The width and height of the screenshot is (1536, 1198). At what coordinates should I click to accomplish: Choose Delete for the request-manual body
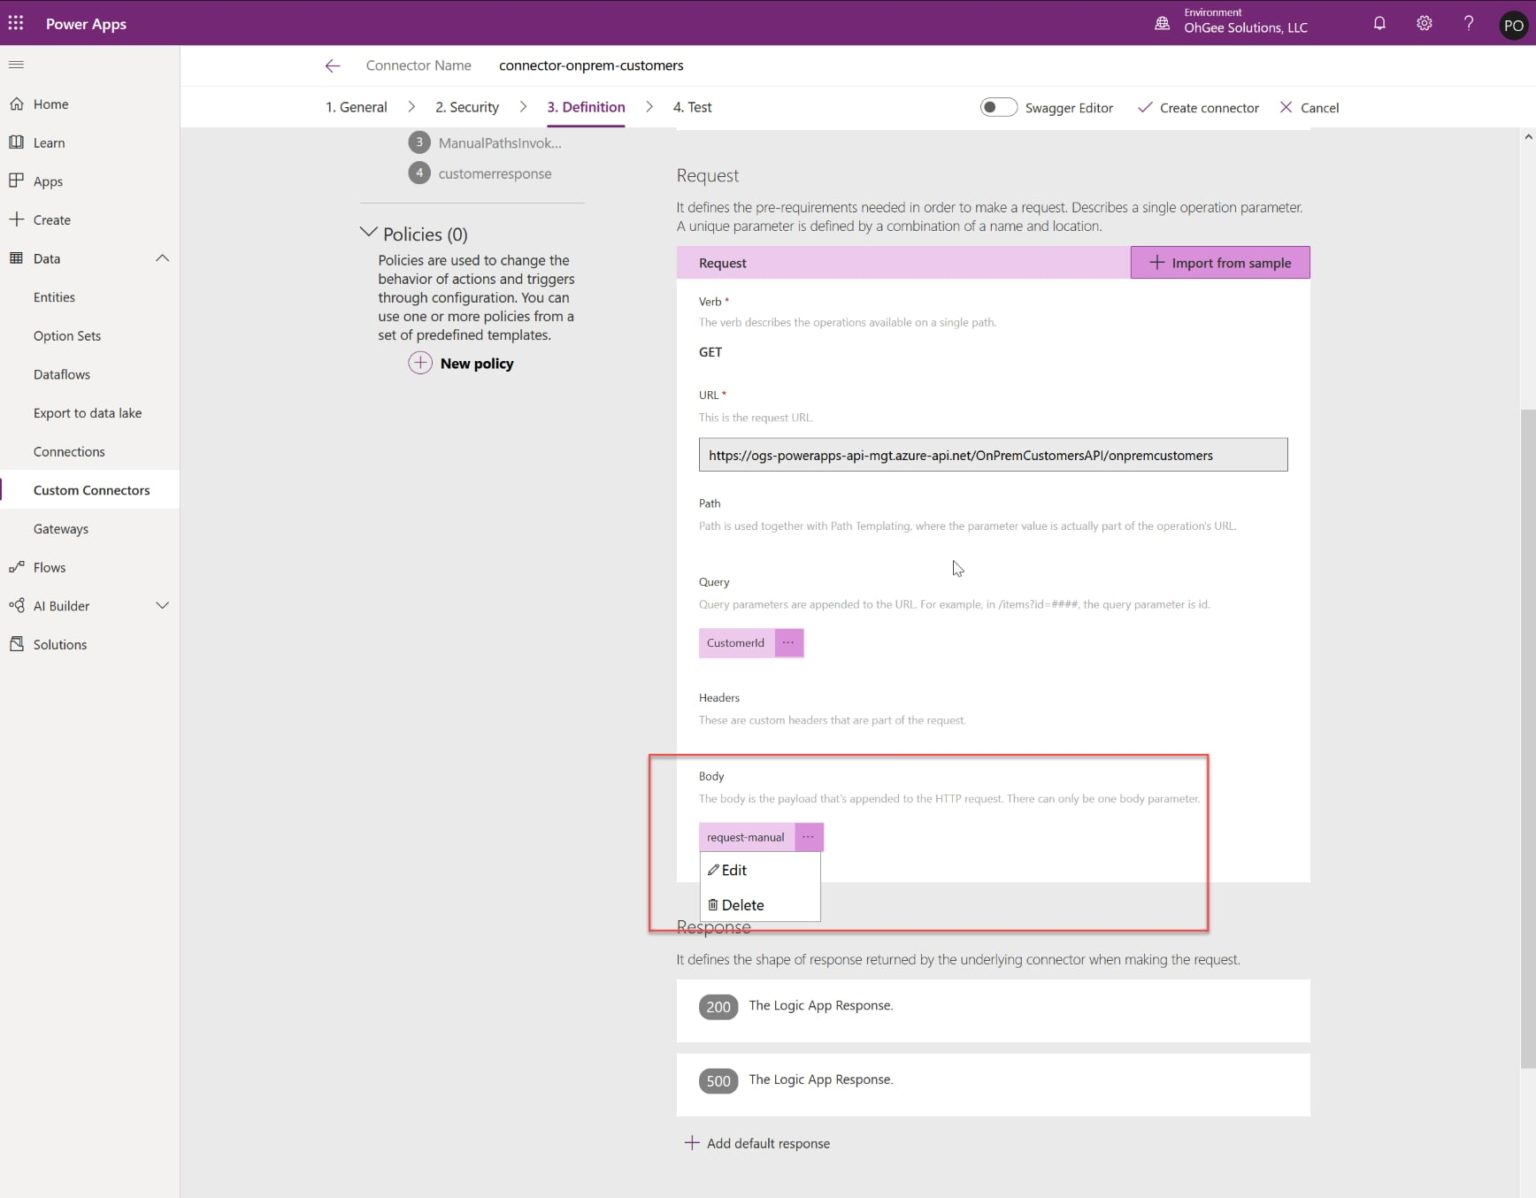(x=742, y=904)
